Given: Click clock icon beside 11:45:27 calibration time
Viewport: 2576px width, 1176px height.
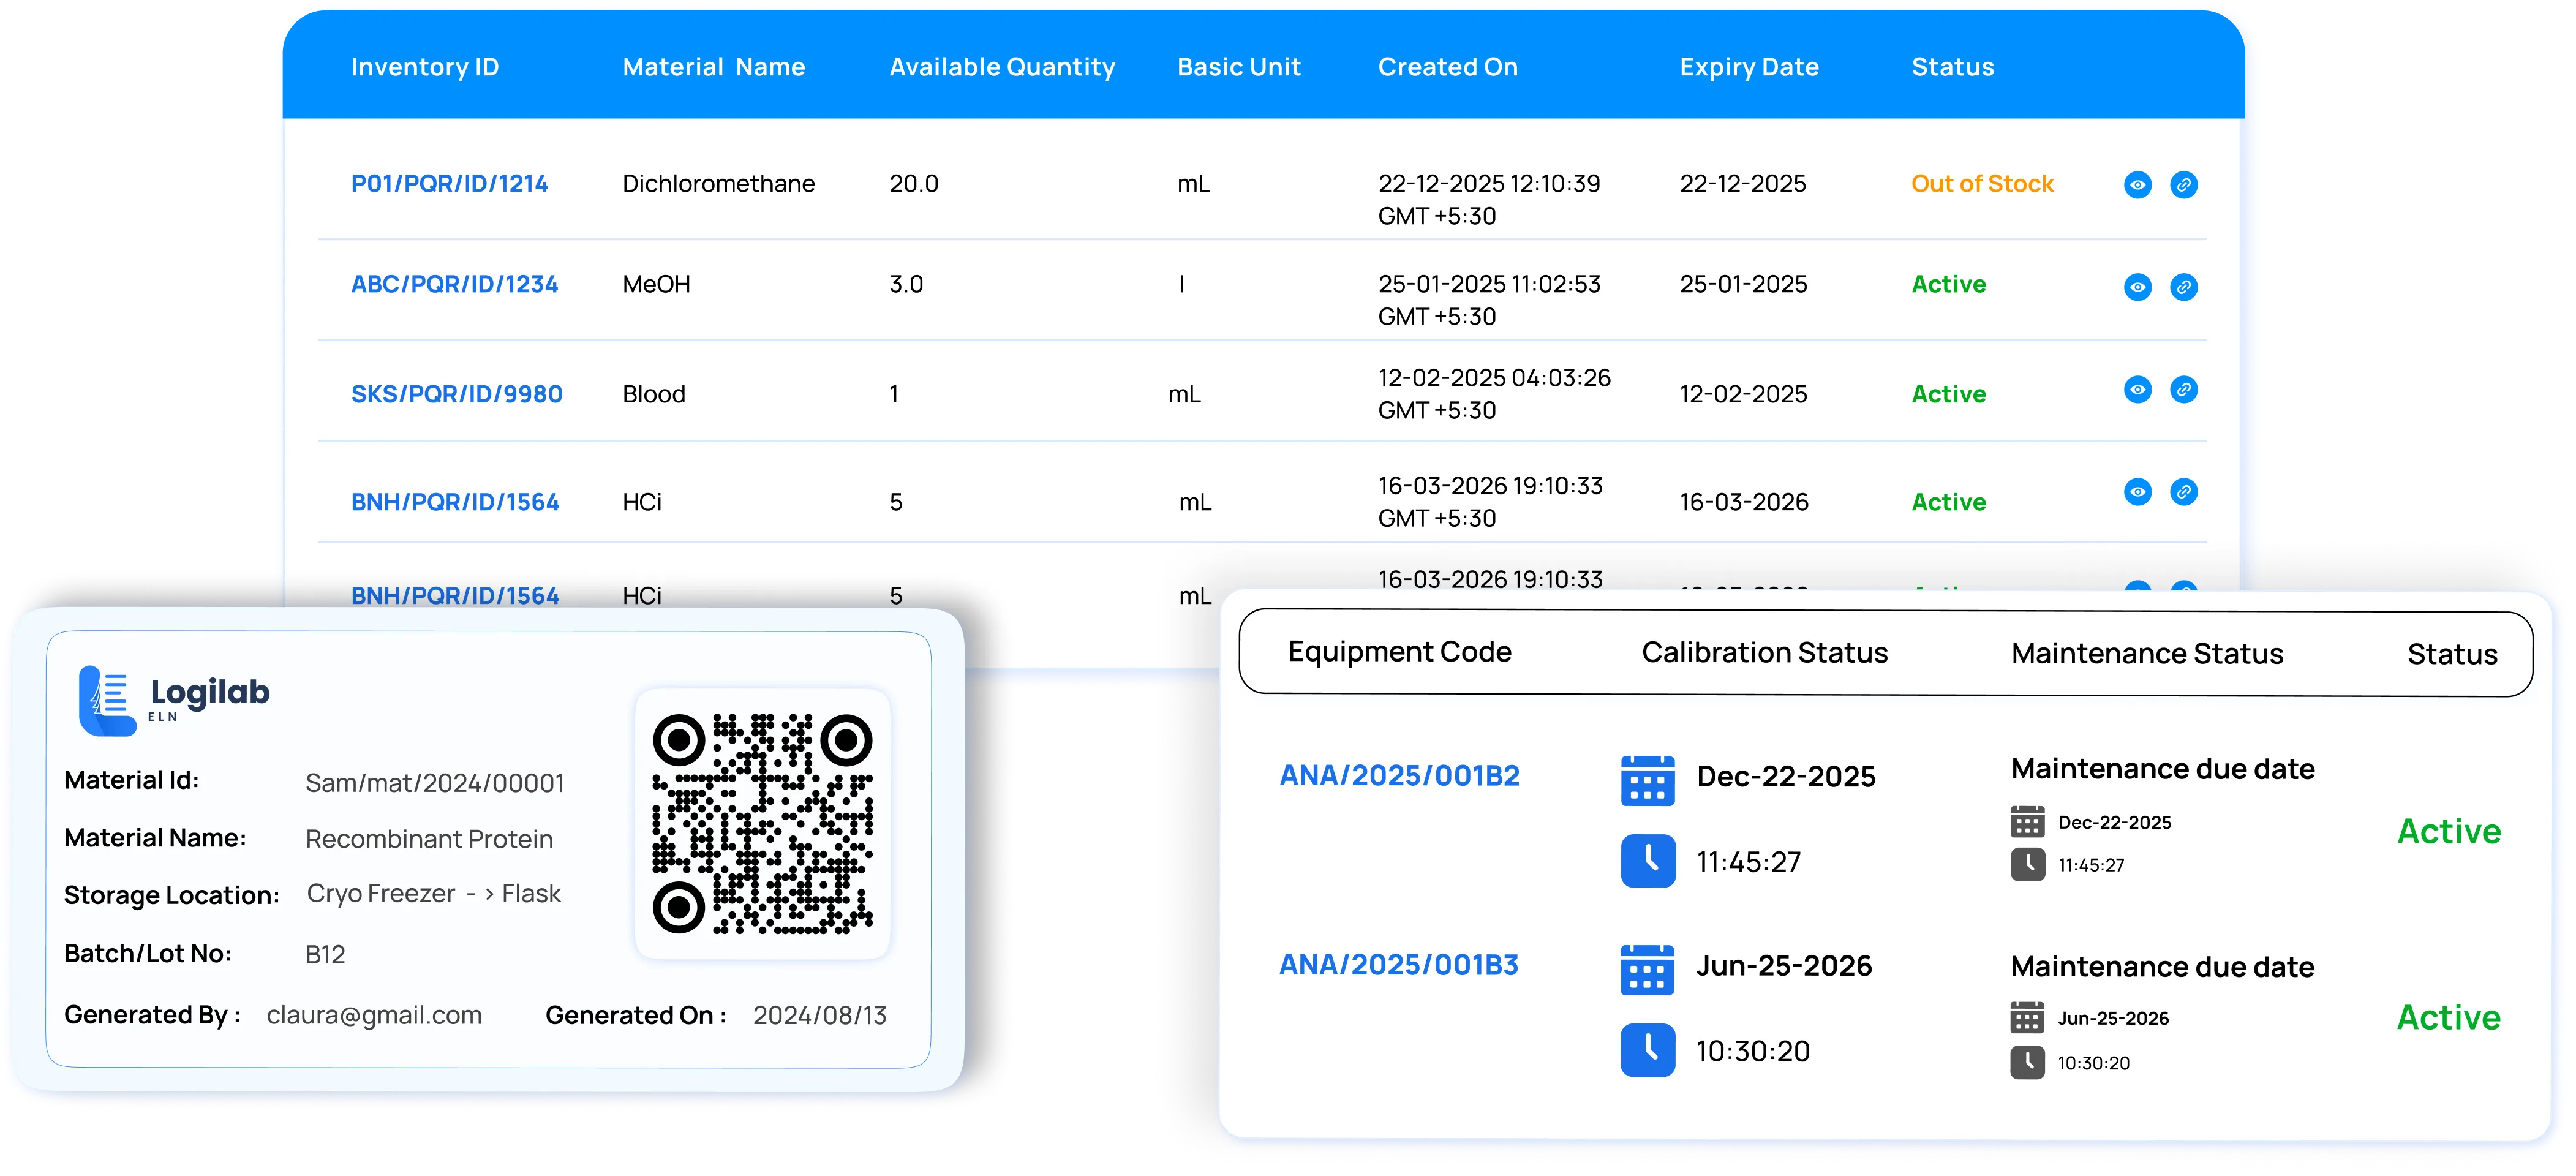Looking at the screenshot, I should [x=1647, y=860].
